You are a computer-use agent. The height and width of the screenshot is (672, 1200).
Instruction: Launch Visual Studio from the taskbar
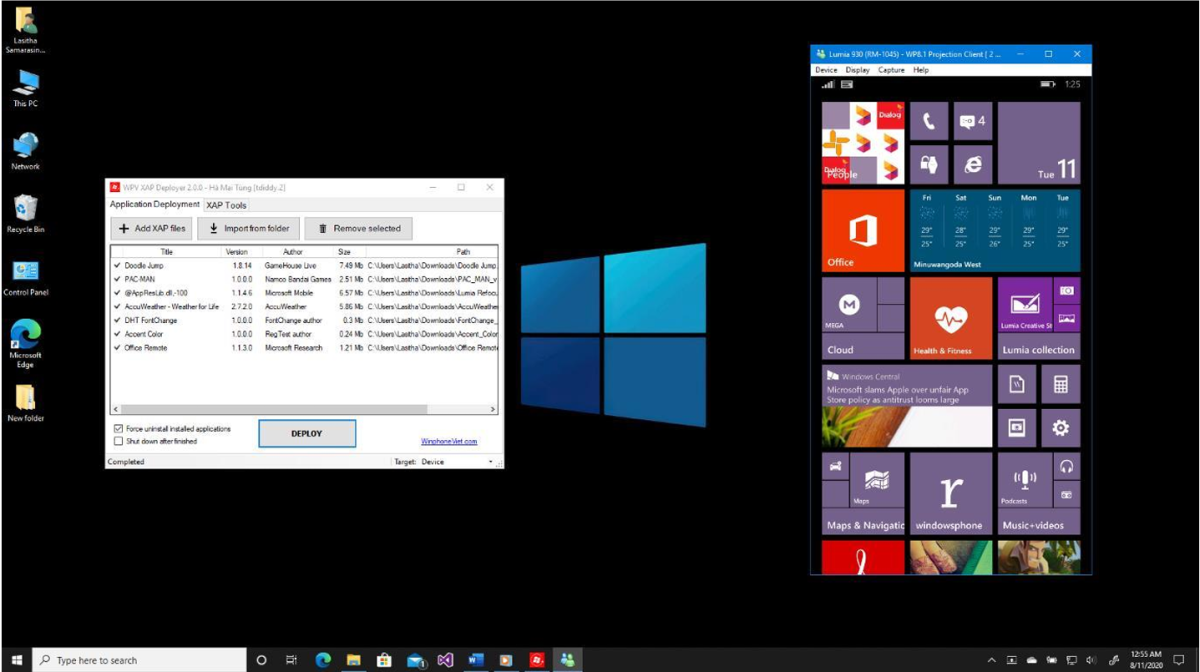(445, 660)
